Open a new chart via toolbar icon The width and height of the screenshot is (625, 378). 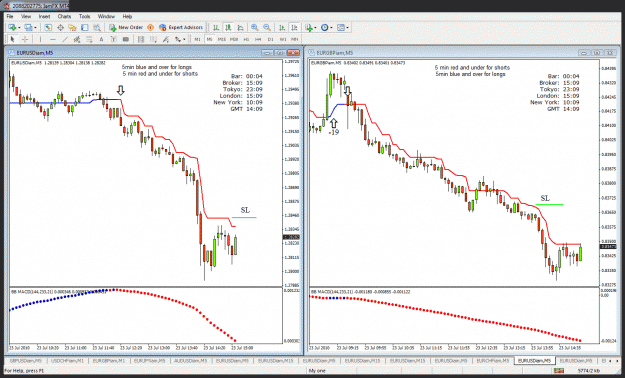coord(12,28)
